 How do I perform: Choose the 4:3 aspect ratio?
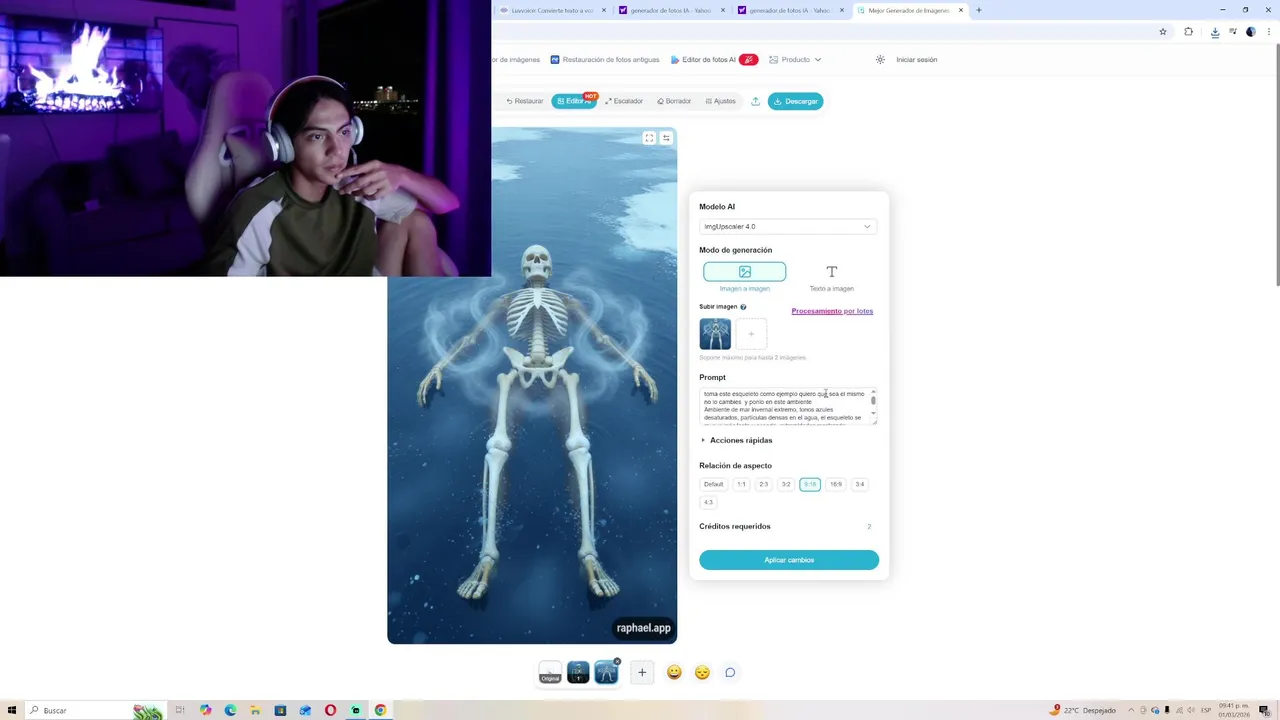708,502
